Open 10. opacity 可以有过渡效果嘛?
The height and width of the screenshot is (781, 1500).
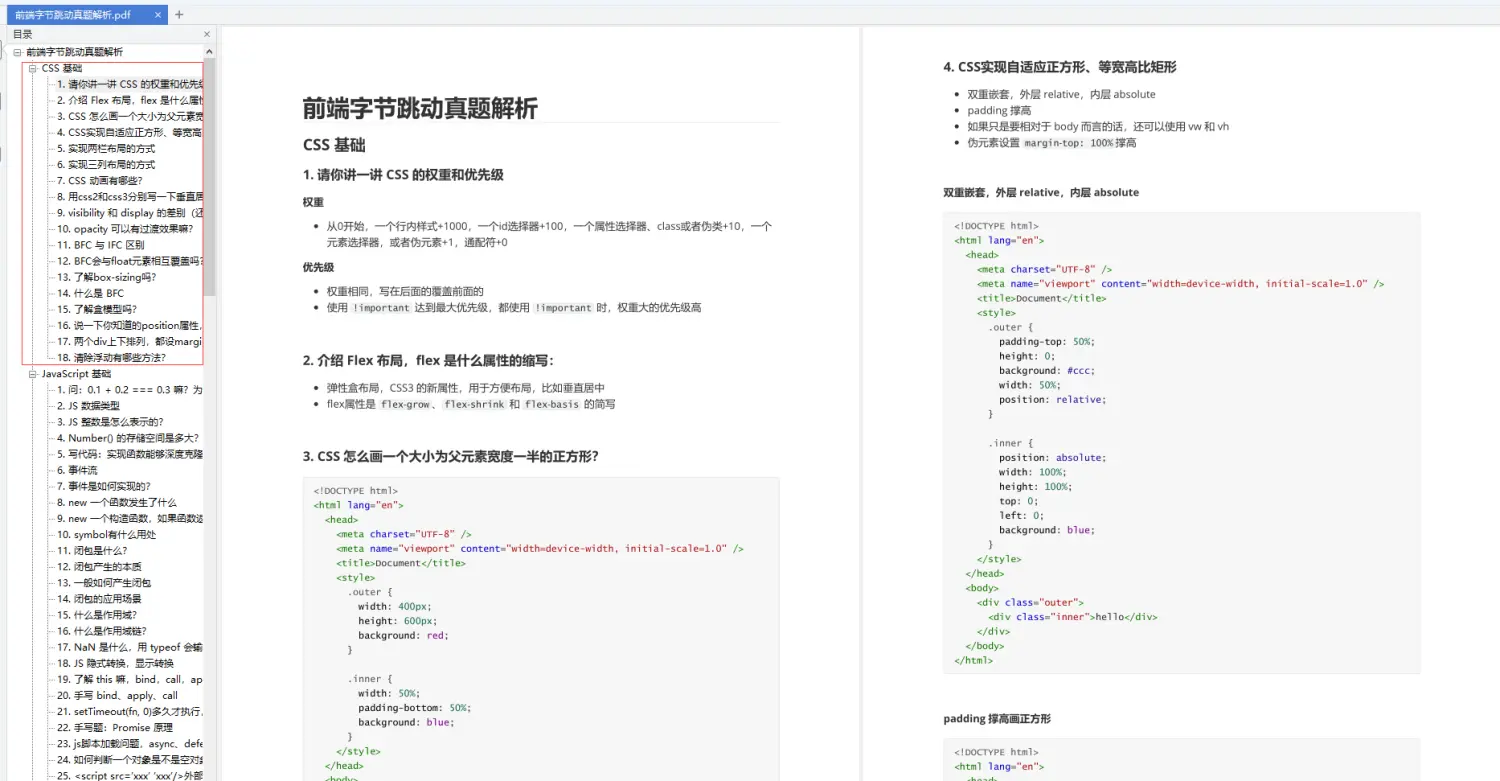tap(124, 229)
